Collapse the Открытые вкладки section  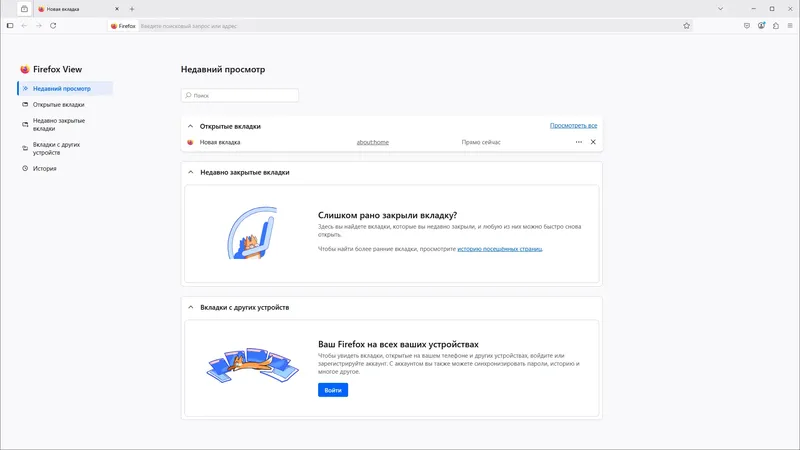(191, 126)
